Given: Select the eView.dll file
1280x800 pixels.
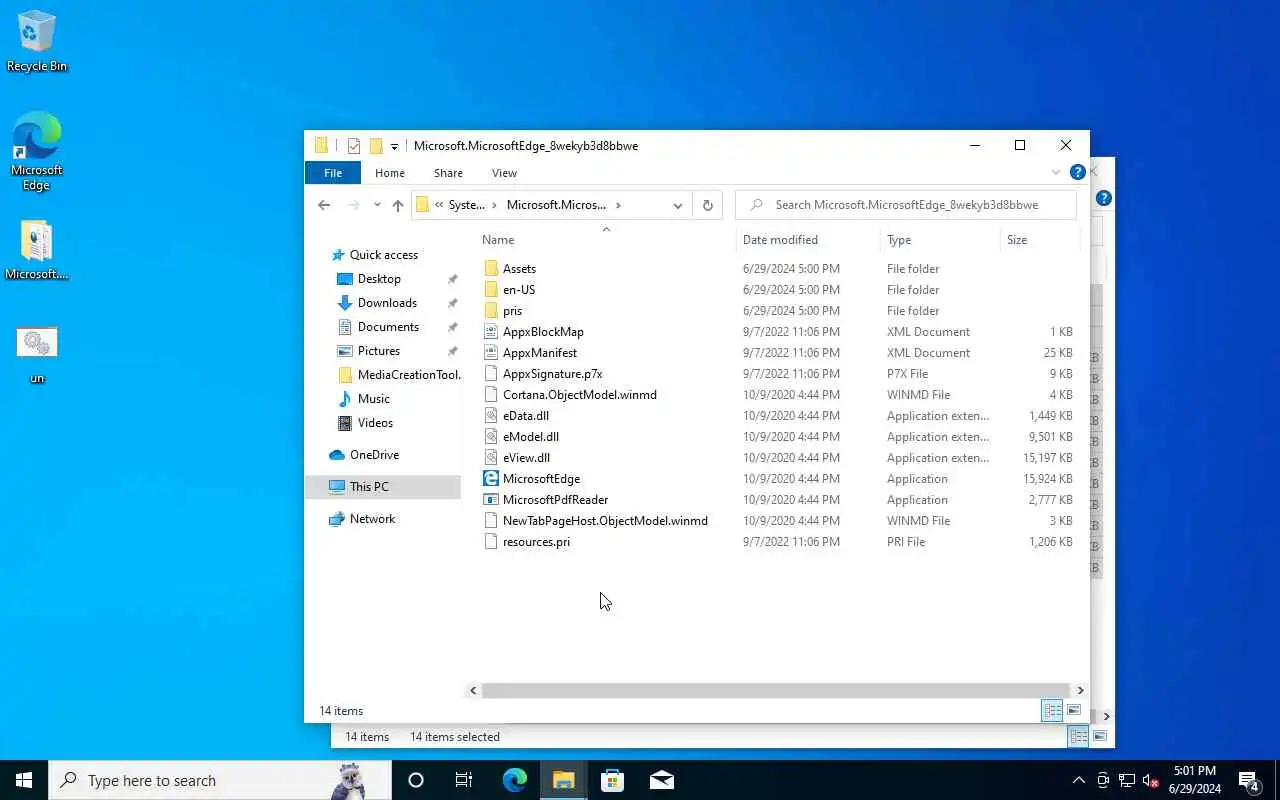Looking at the screenshot, I should 526,458.
